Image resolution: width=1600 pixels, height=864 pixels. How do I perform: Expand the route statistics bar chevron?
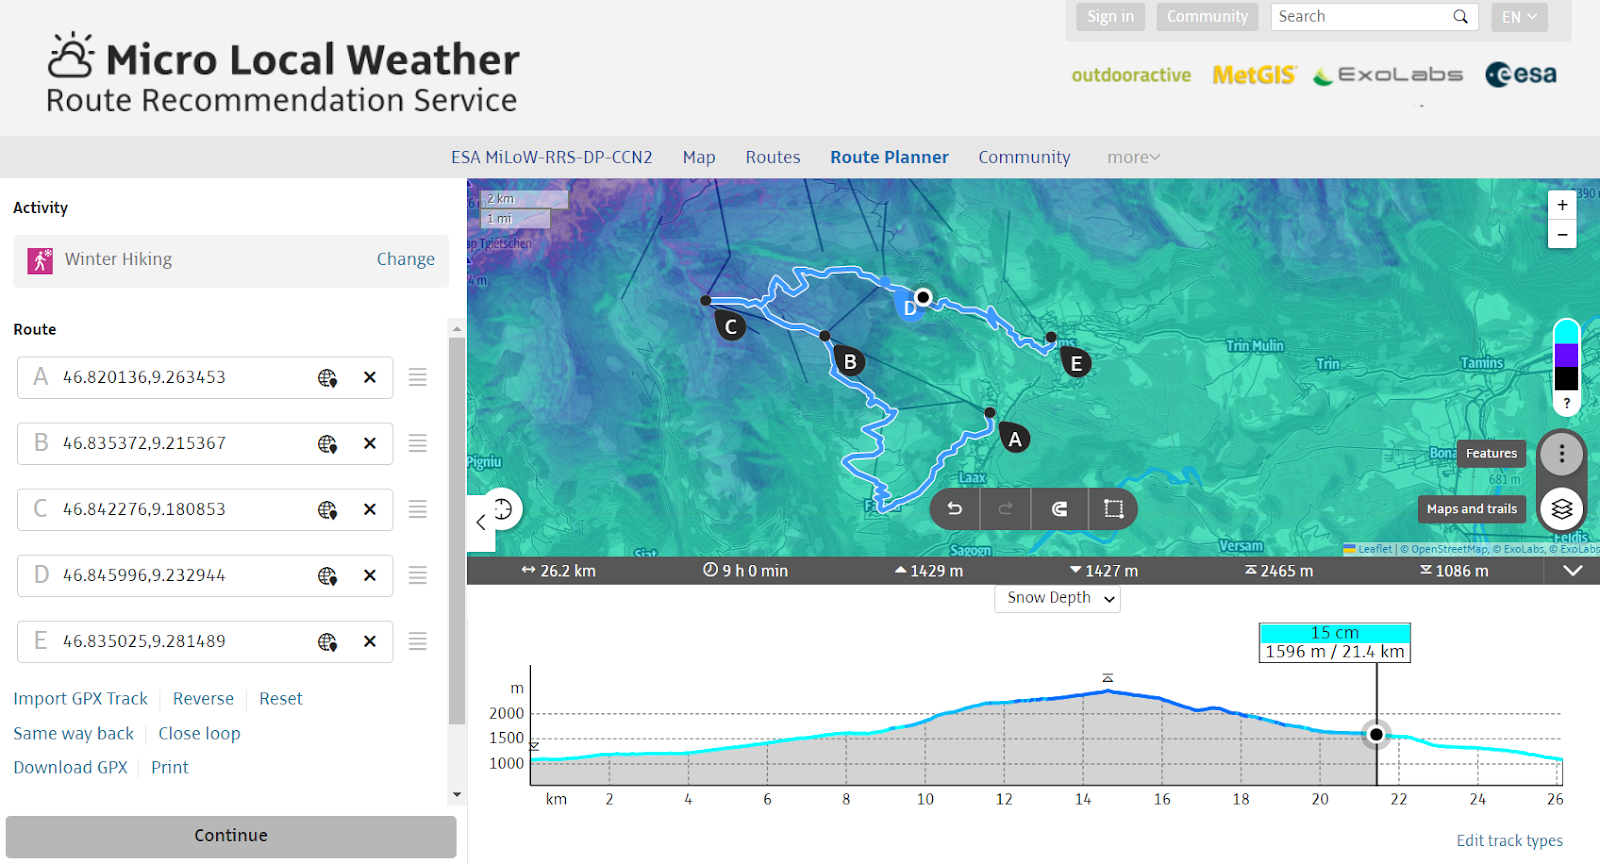[x=1572, y=570]
